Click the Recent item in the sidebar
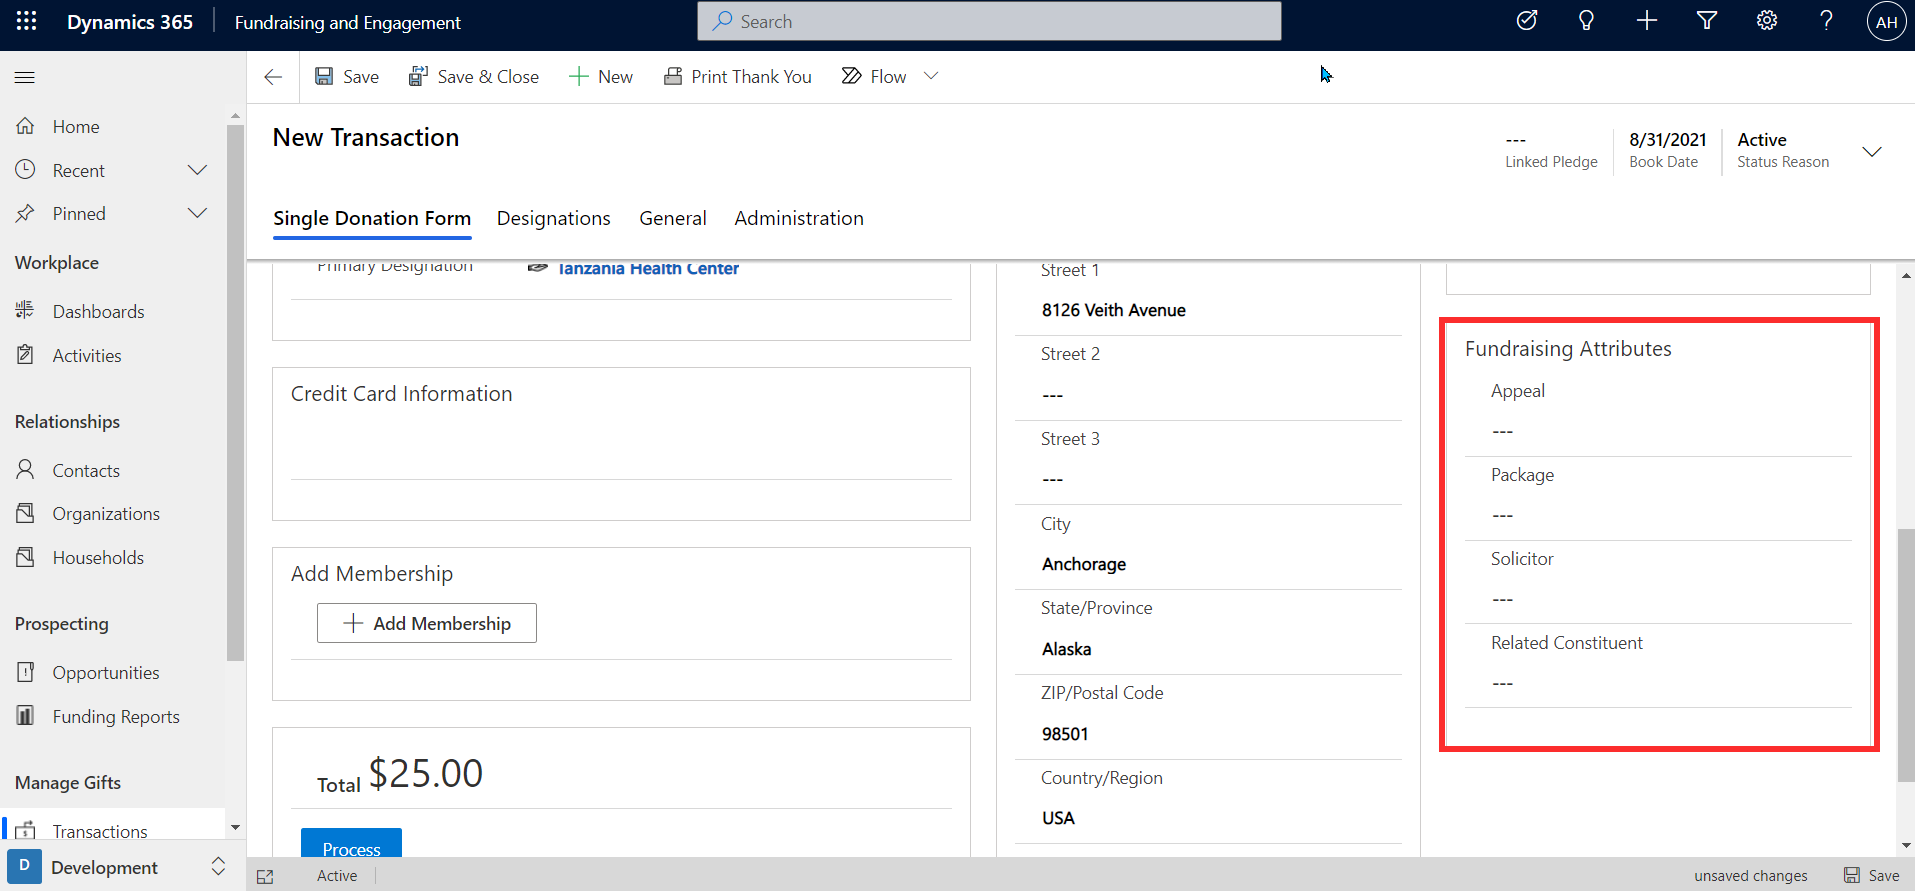1915x891 pixels. (x=79, y=170)
